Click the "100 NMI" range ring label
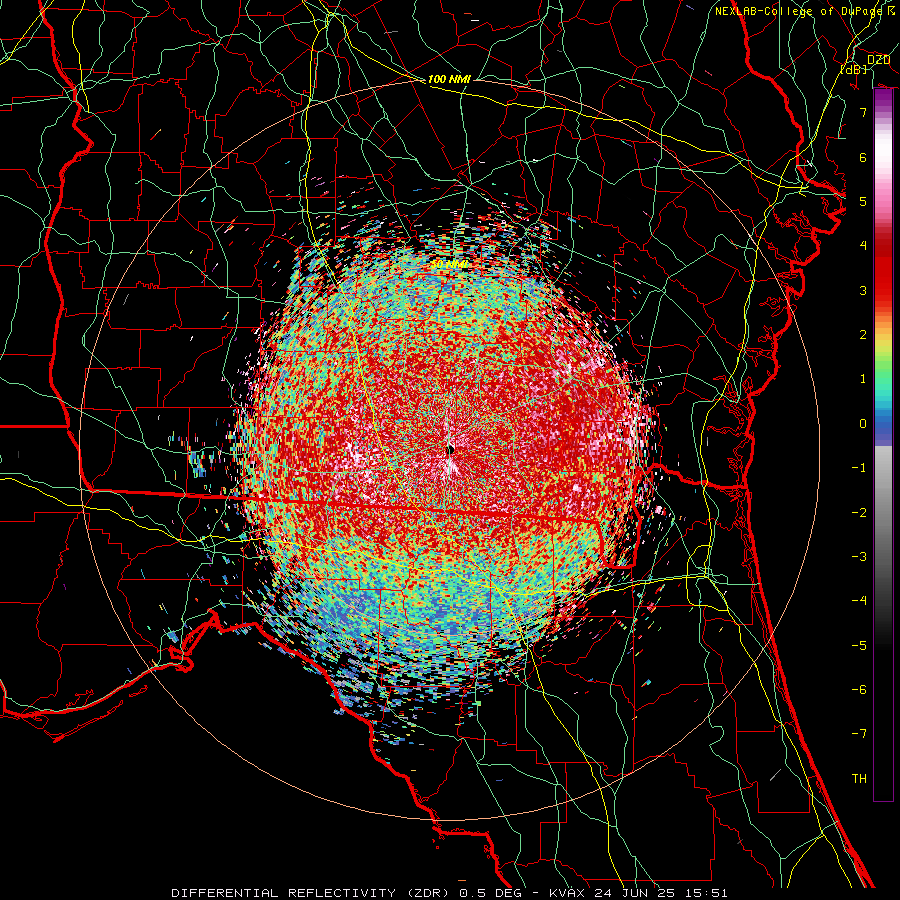 pos(449,79)
